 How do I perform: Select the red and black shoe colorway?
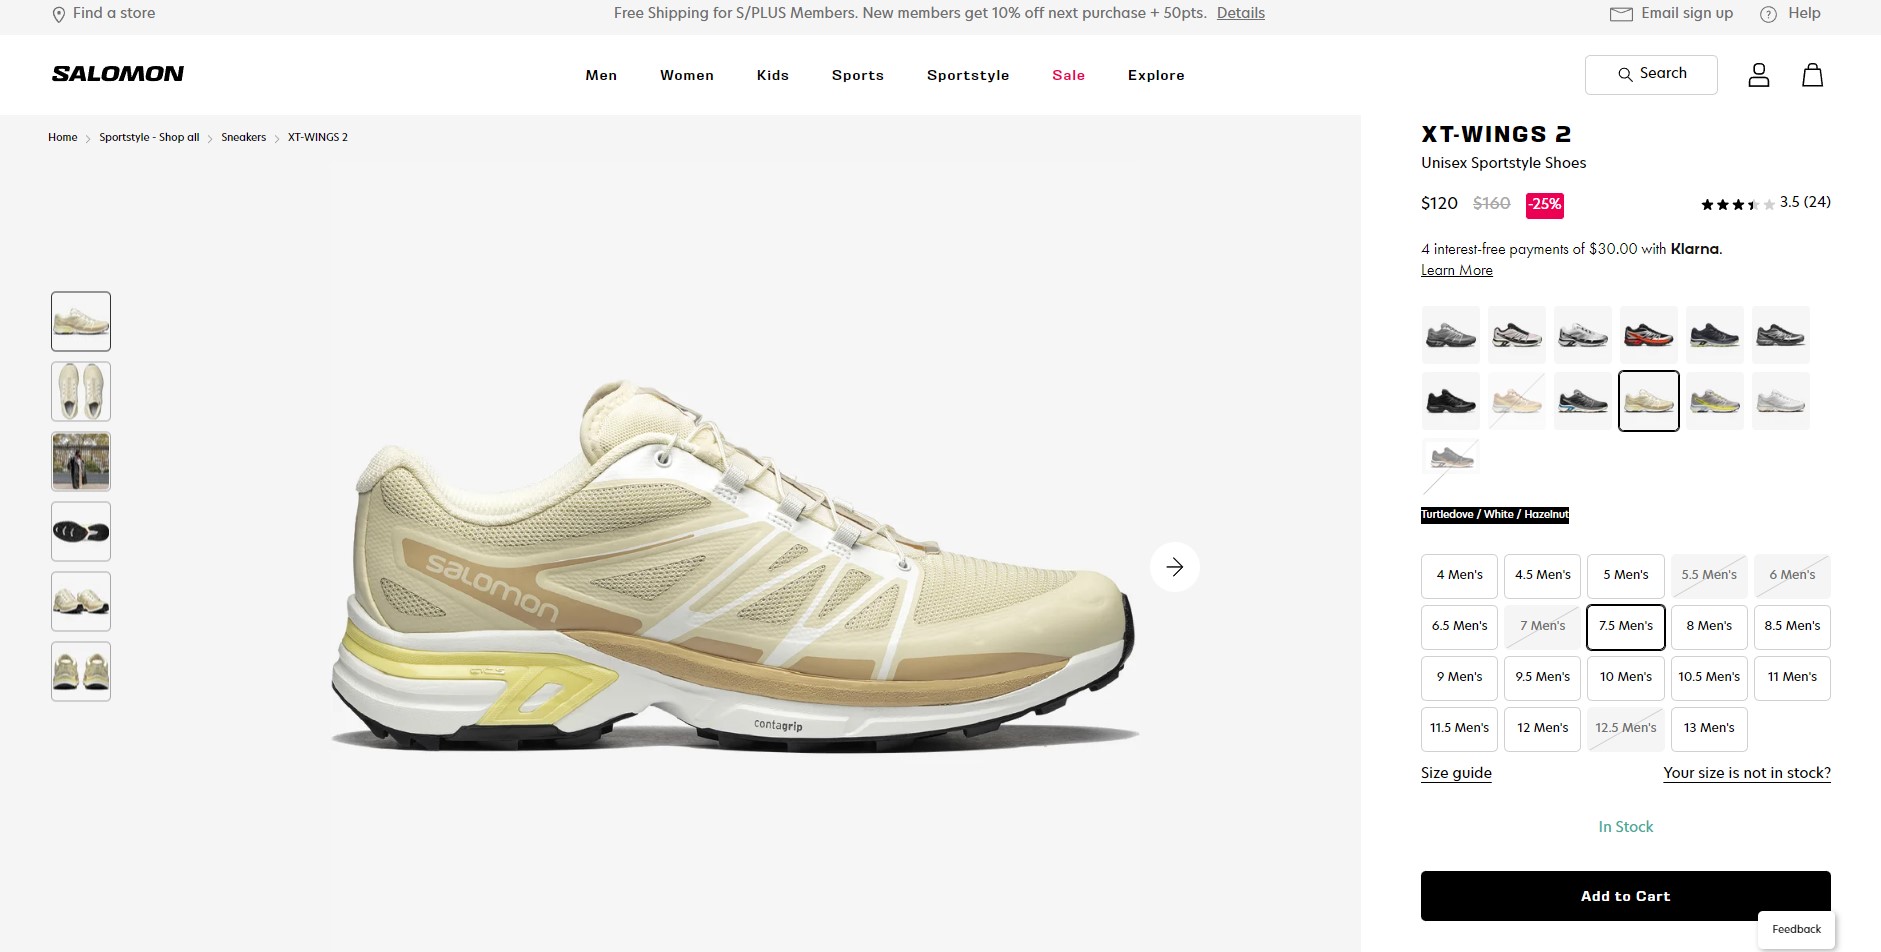tap(1648, 335)
